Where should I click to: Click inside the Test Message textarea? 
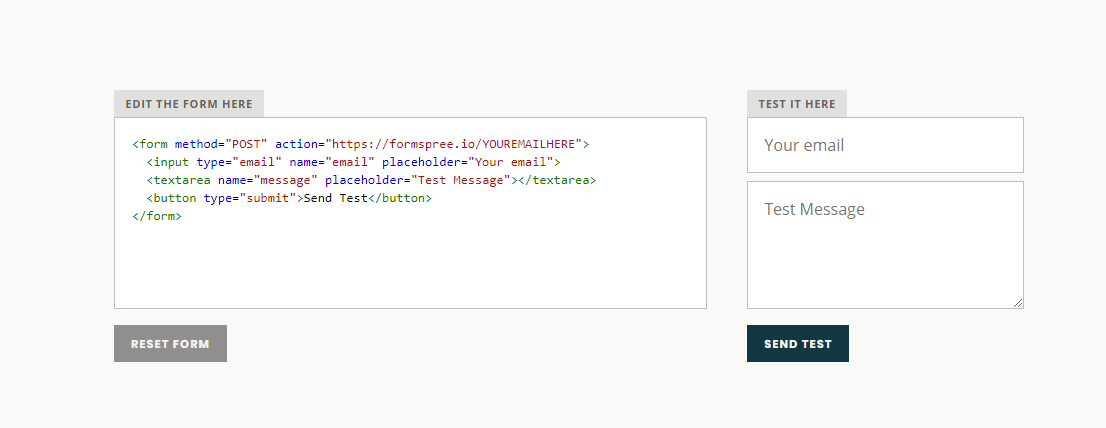(x=884, y=245)
